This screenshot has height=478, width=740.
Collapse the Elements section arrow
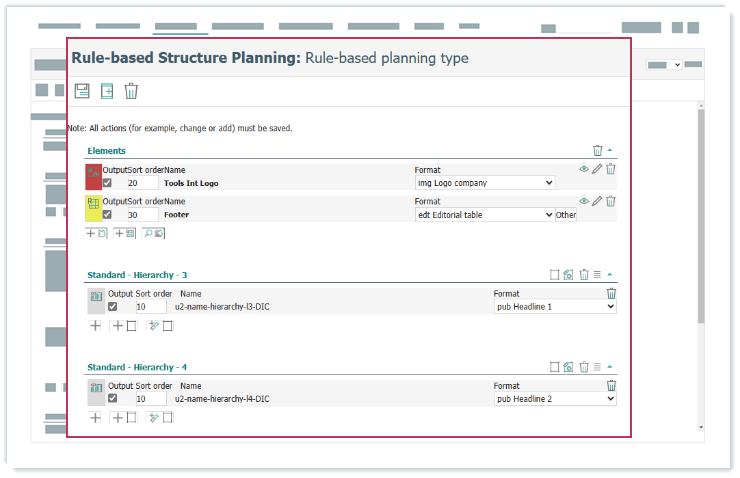[x=610, y=151]
